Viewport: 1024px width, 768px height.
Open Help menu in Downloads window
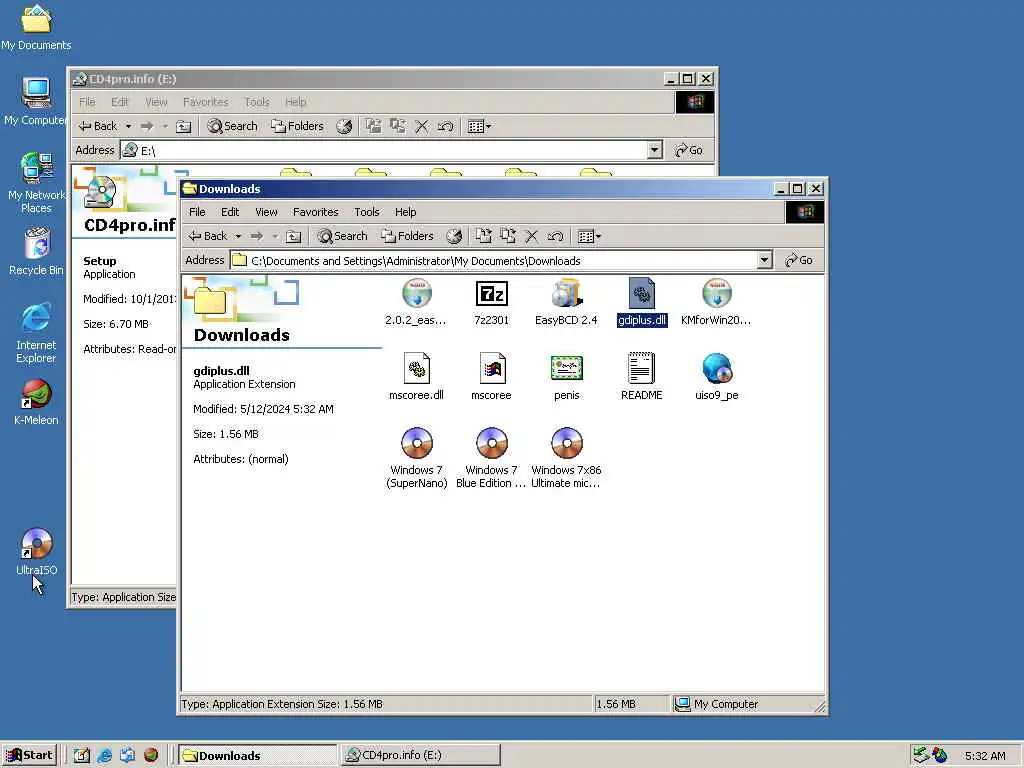click(406, 212)
